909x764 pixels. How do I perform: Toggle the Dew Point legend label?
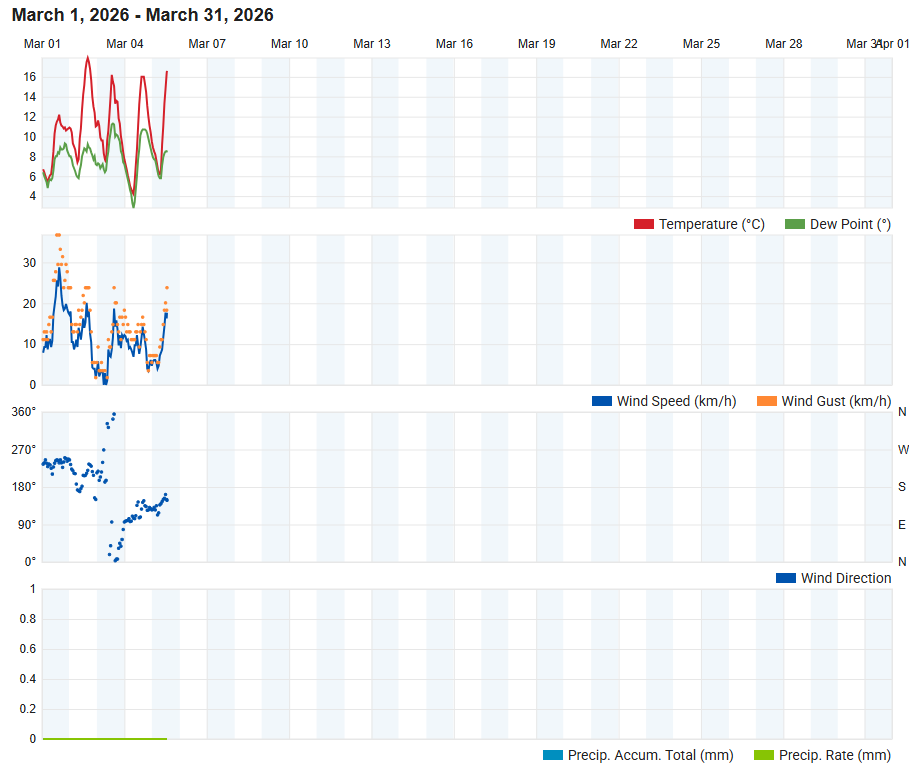pos(850,224)
